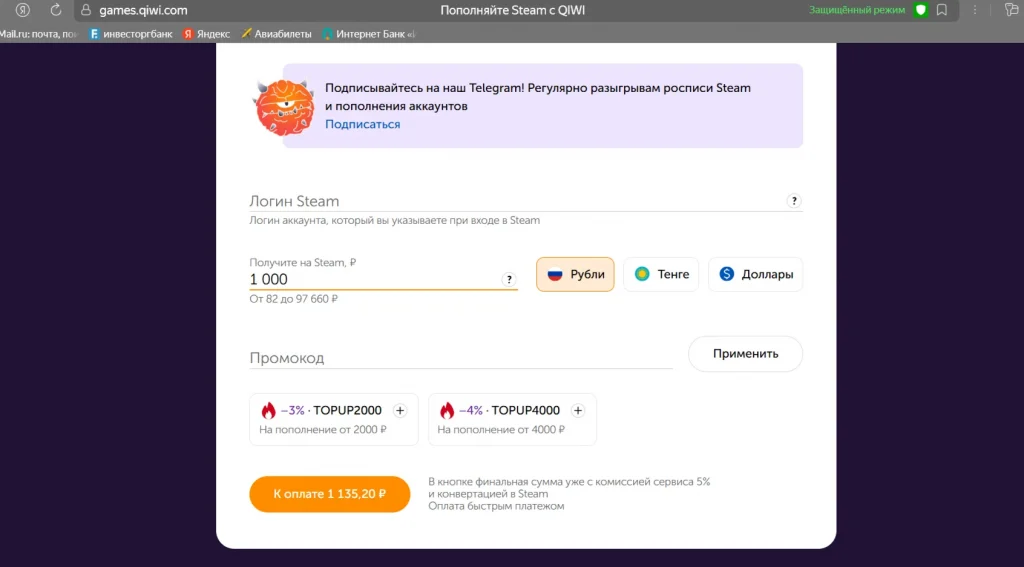This screenshot has width=1024, height=567.
Task: Open the инвесторгбанк bookmark
Action: click(131, 34)
